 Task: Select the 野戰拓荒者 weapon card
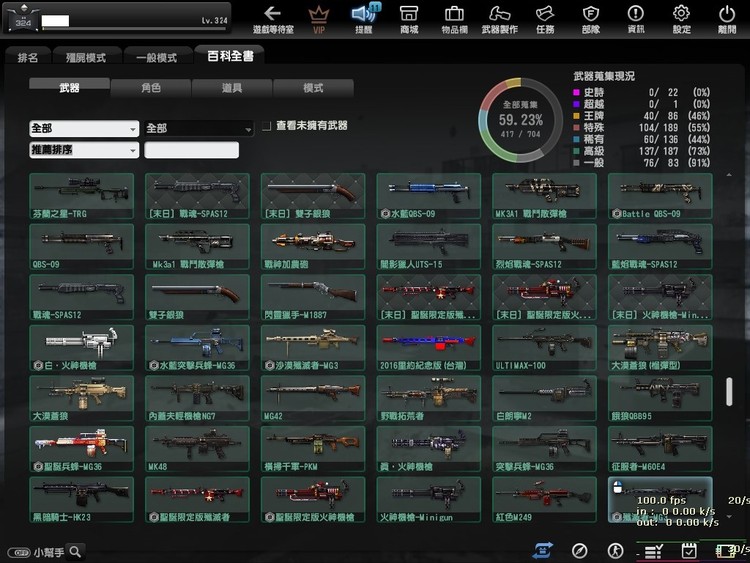tap(429, 398)
